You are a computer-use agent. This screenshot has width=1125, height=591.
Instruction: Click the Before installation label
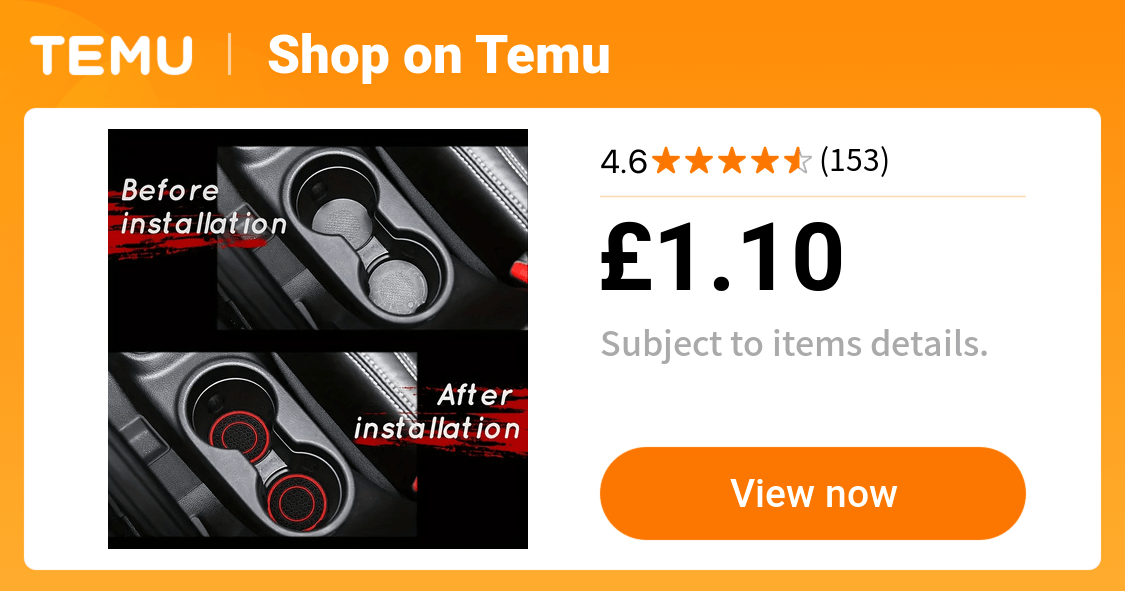click(x=203, y=207)
